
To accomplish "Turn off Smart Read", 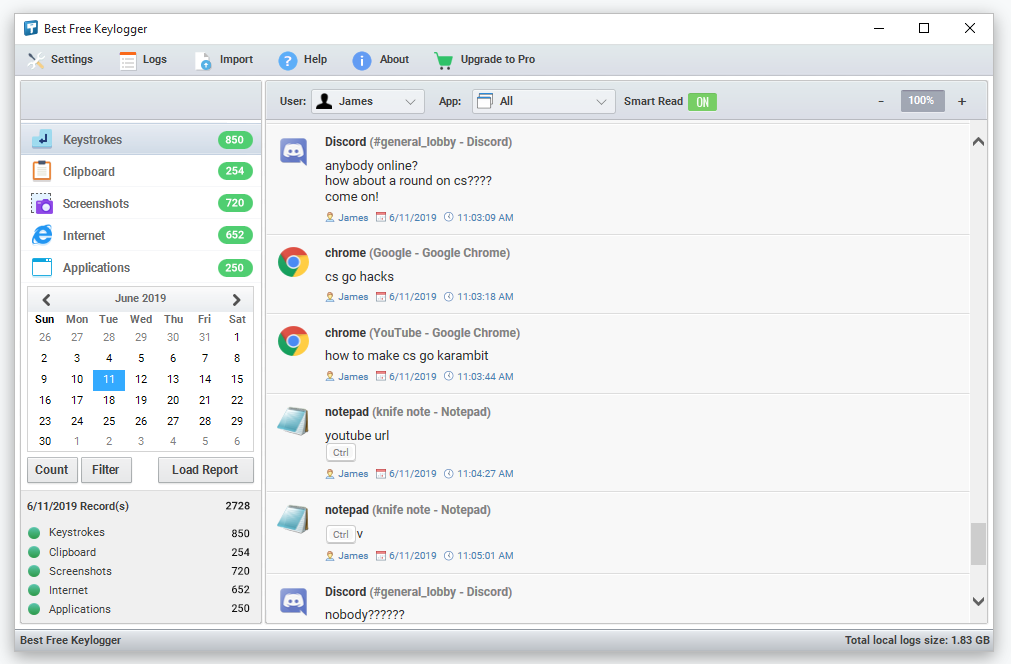I will coord(701,101).
